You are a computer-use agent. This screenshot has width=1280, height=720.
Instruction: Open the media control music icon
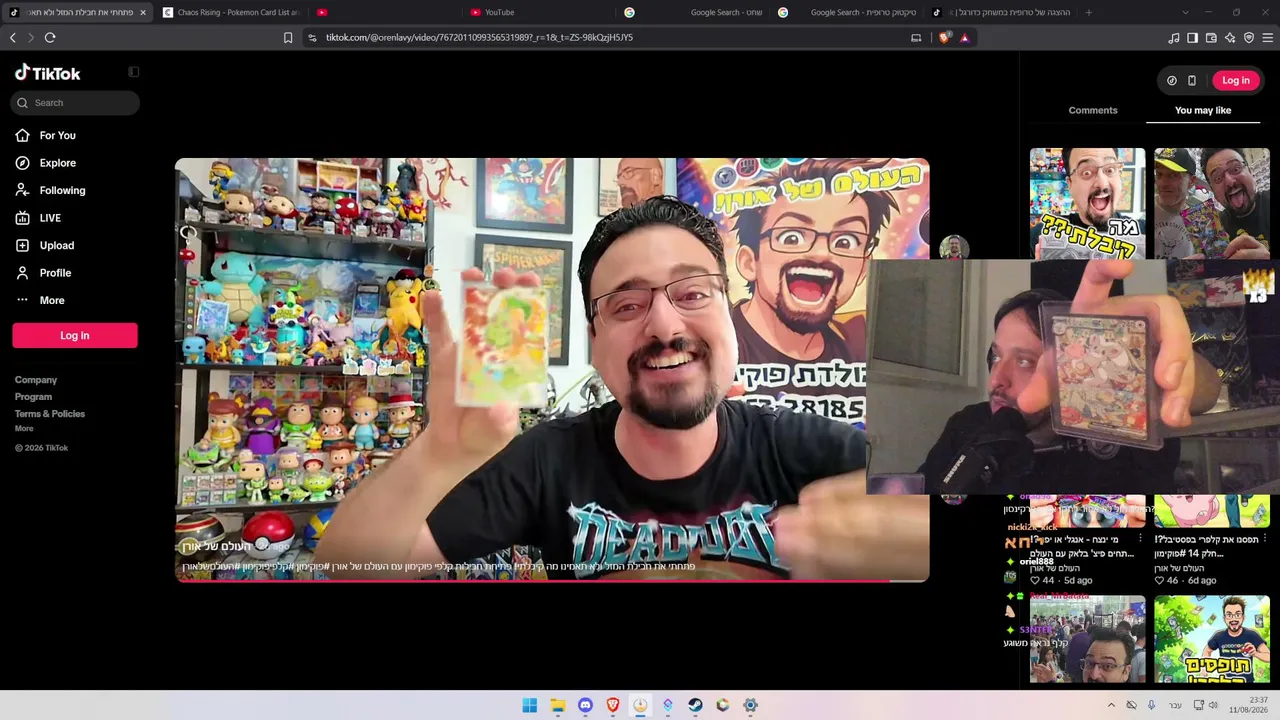point(1174,37)
